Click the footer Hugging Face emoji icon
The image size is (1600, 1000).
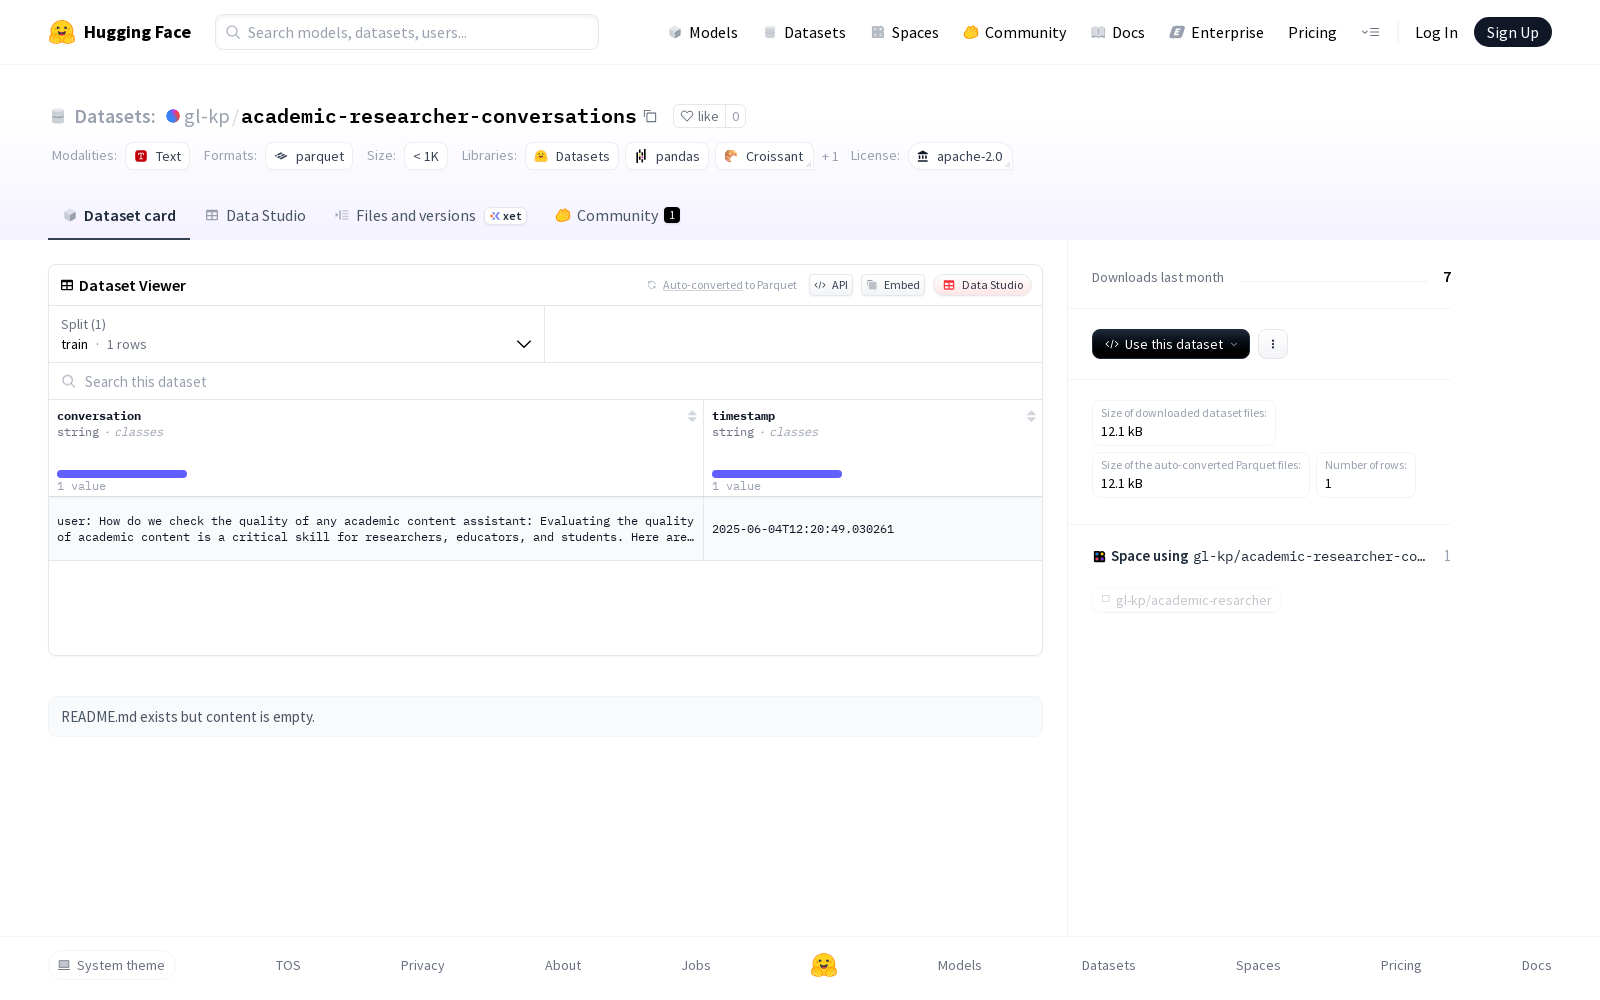[x=824, y=965]
